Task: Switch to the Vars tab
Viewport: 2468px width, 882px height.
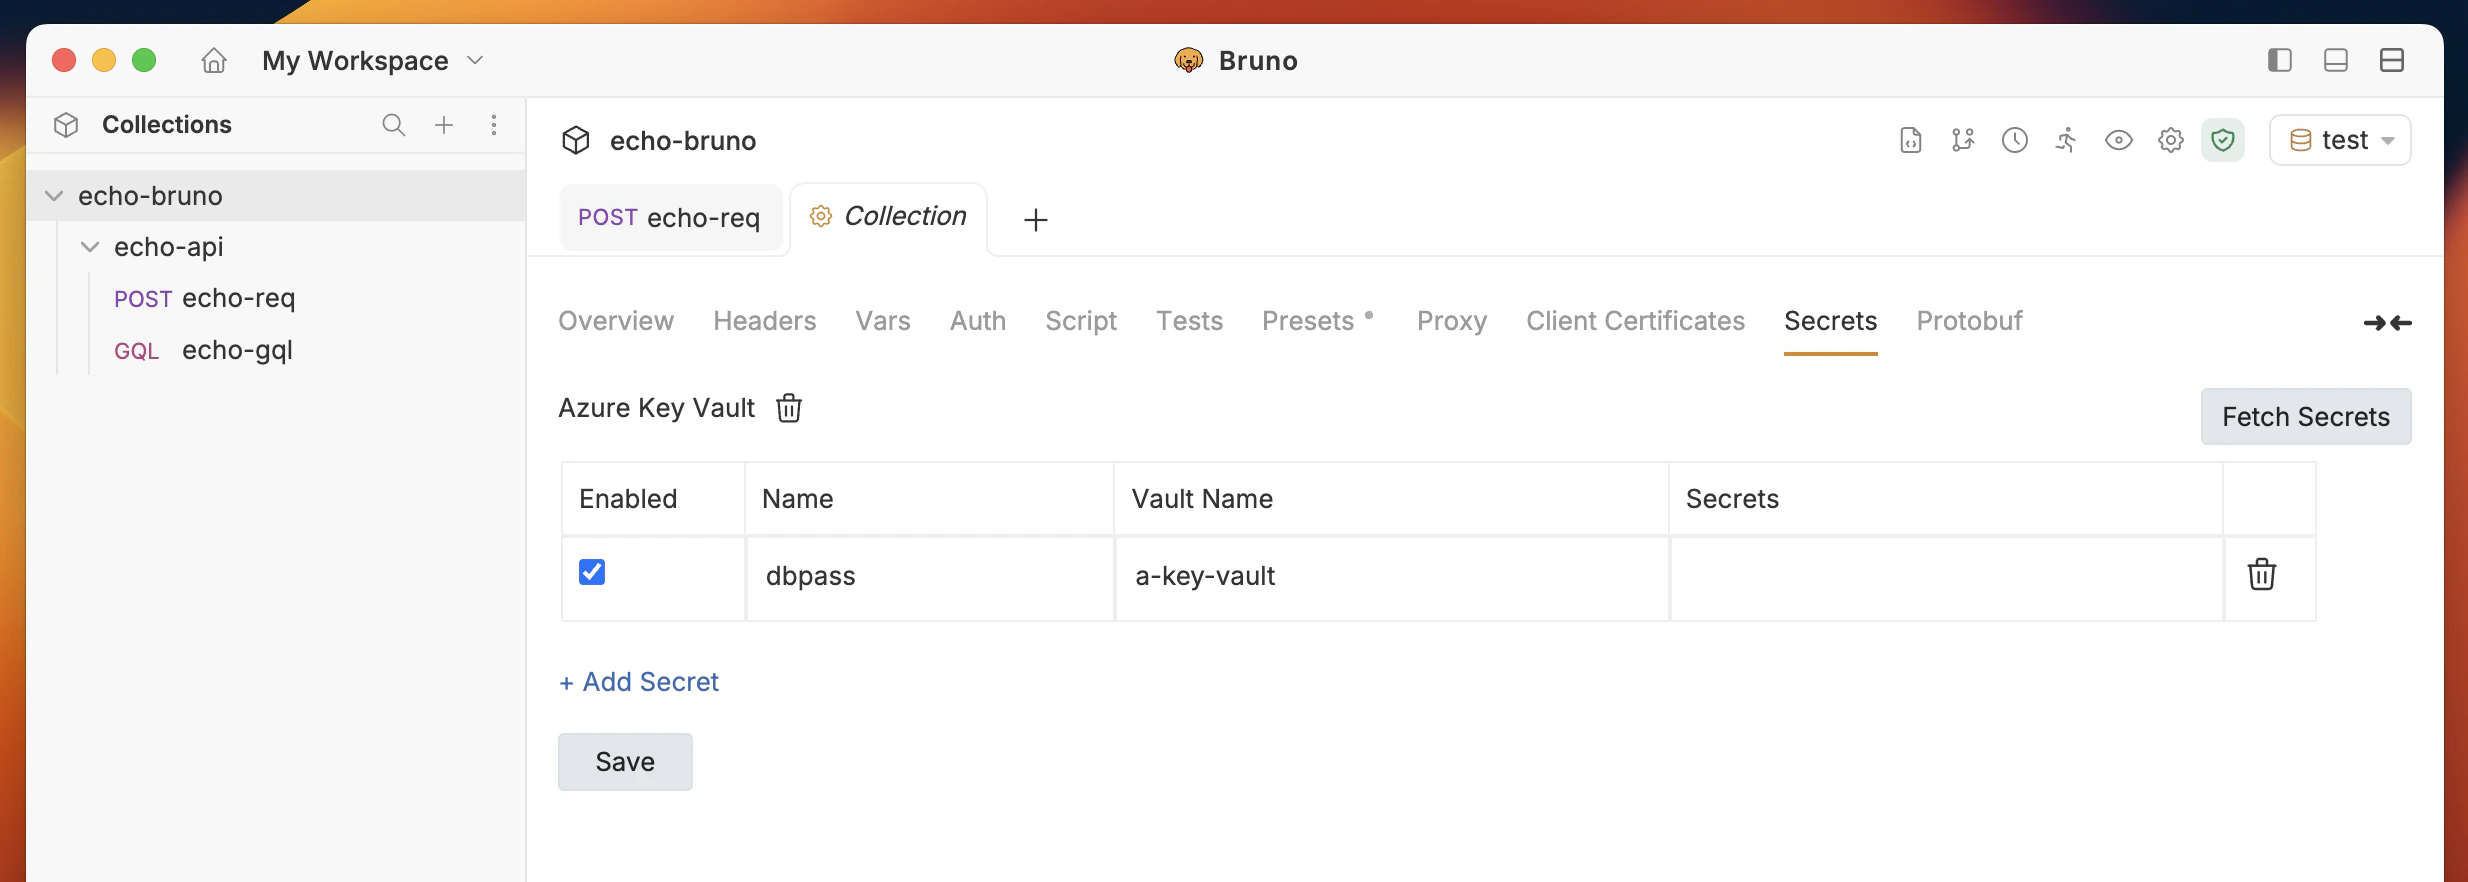Action: (x=883, y=321)
